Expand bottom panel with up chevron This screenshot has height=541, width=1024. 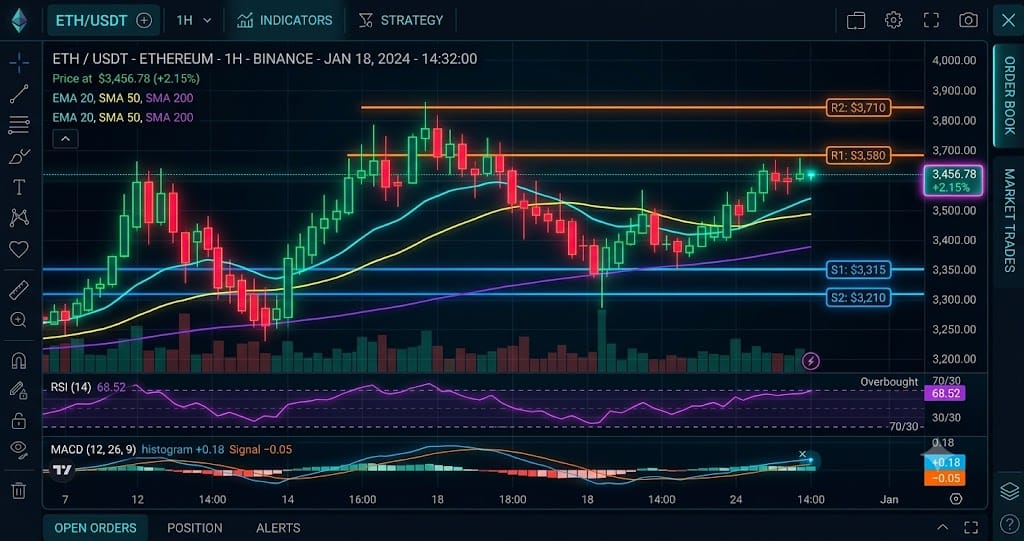pyautogui.click(x=942, y=527)
